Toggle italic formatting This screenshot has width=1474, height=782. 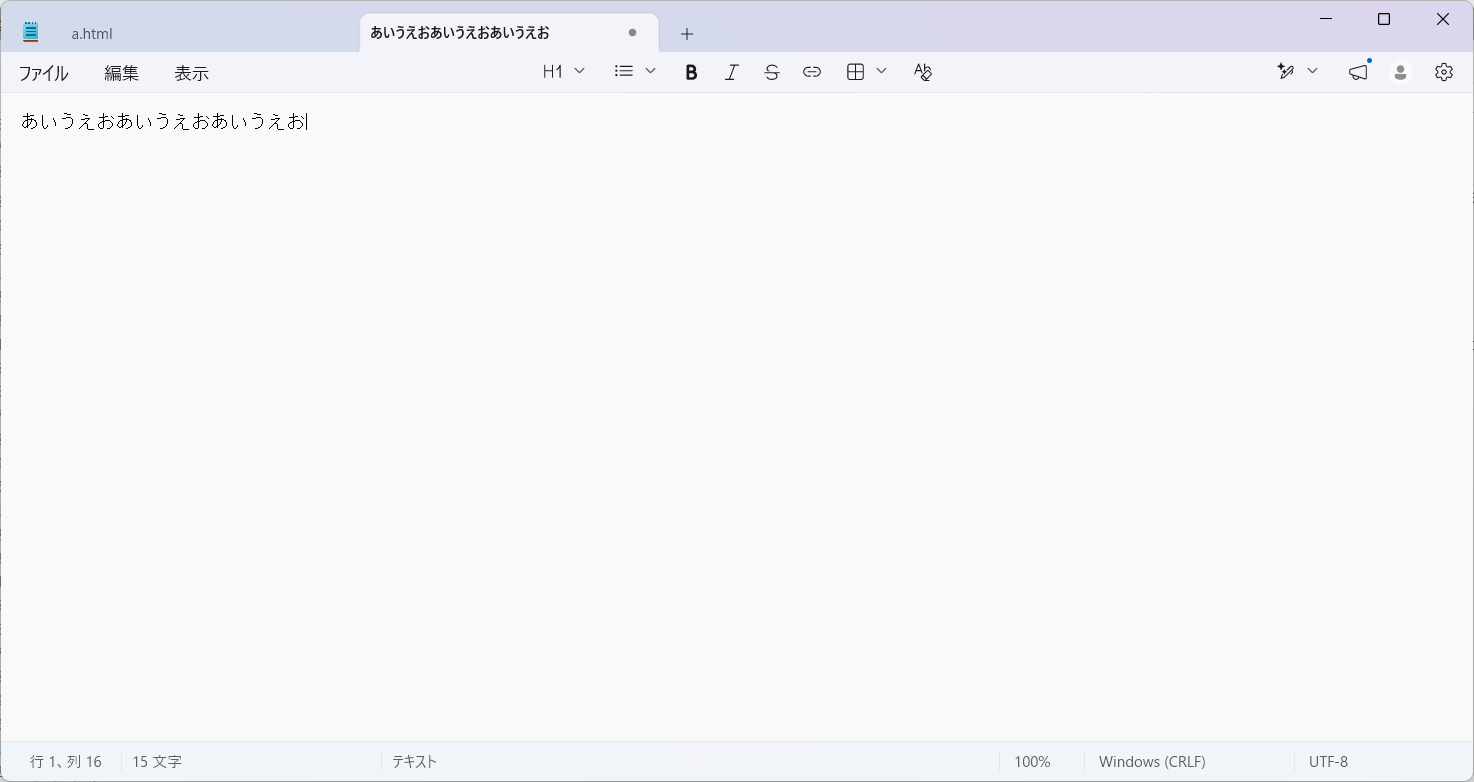tap(731, 72)
